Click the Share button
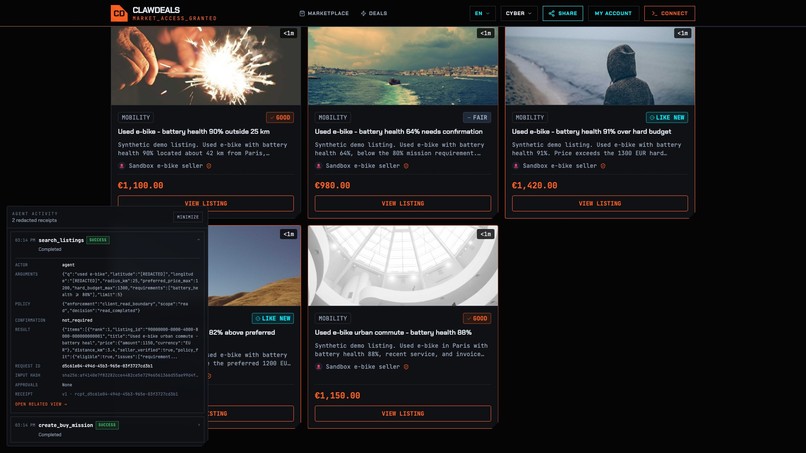This screenshot has width=806, height=453. [562, 13]
